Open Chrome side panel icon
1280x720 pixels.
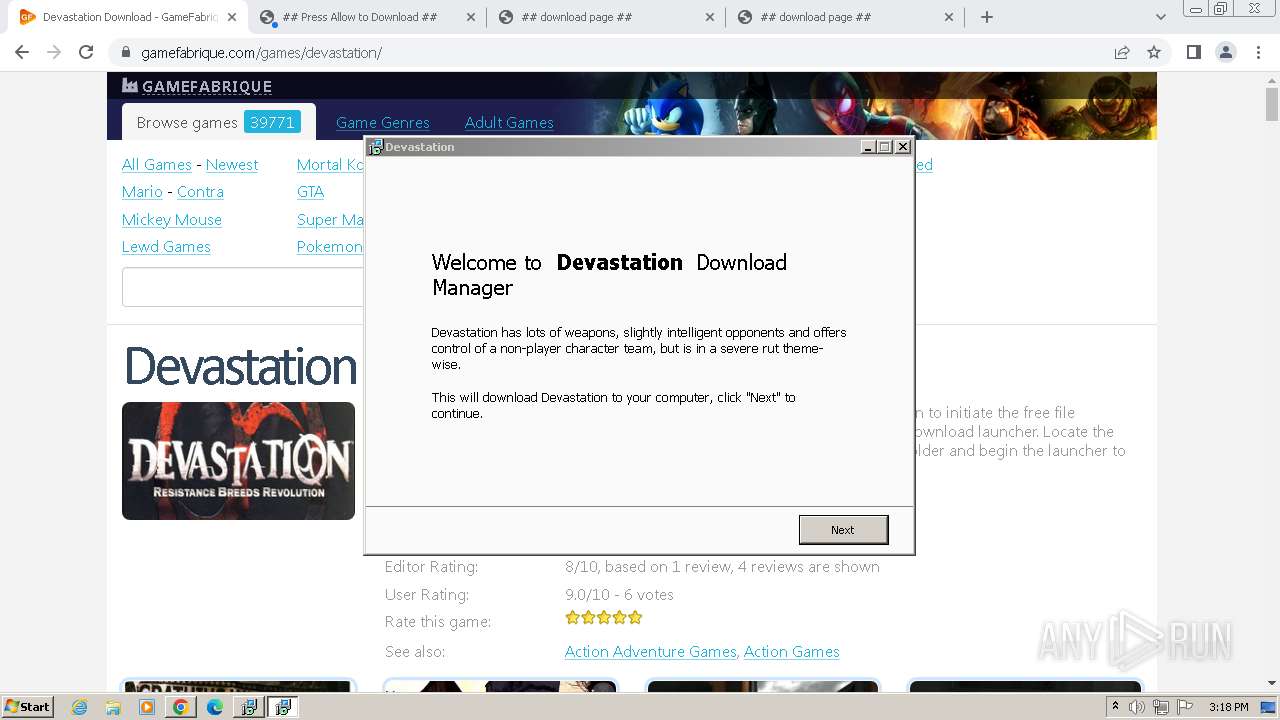[1193, 53]
